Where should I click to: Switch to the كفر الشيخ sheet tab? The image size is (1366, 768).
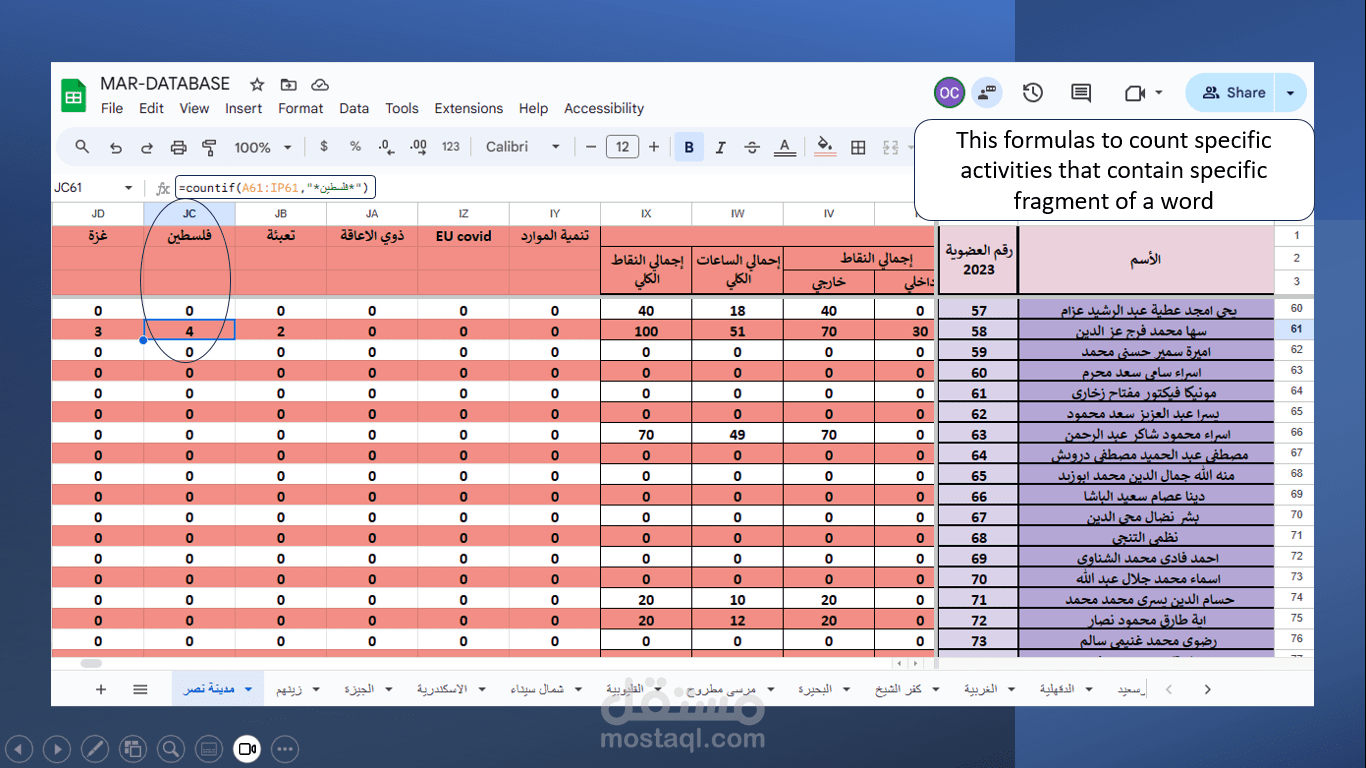point(899,689)
